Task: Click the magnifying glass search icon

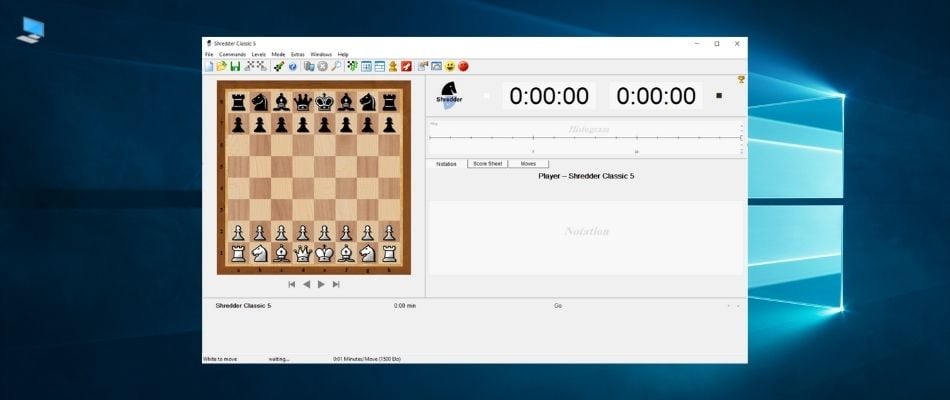Action: (x=336, y=66)
